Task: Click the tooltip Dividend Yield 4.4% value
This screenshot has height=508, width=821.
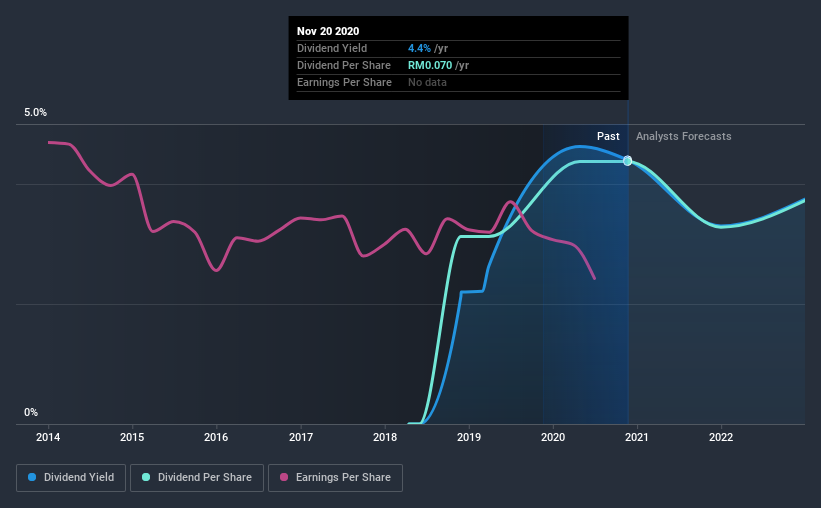Action: [x=417, y=48]
